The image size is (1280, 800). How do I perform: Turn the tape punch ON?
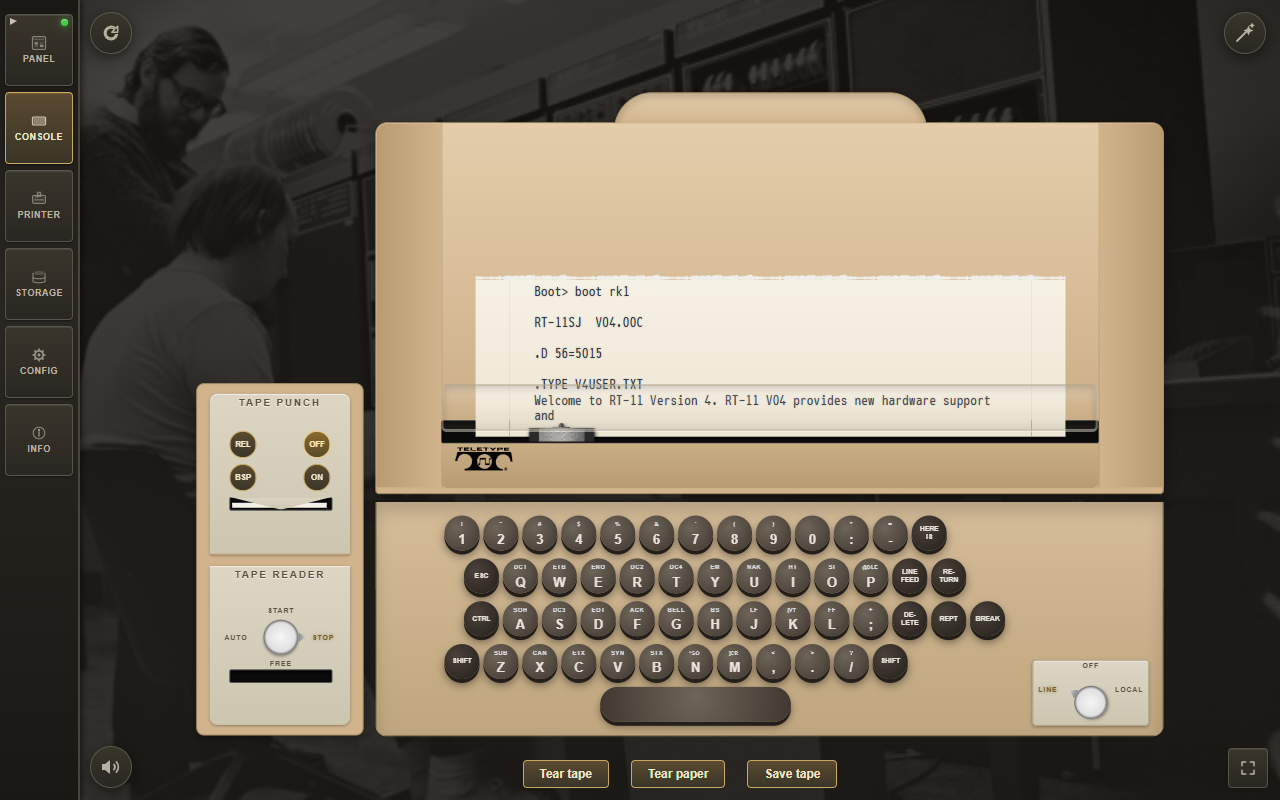click(317, 477)
